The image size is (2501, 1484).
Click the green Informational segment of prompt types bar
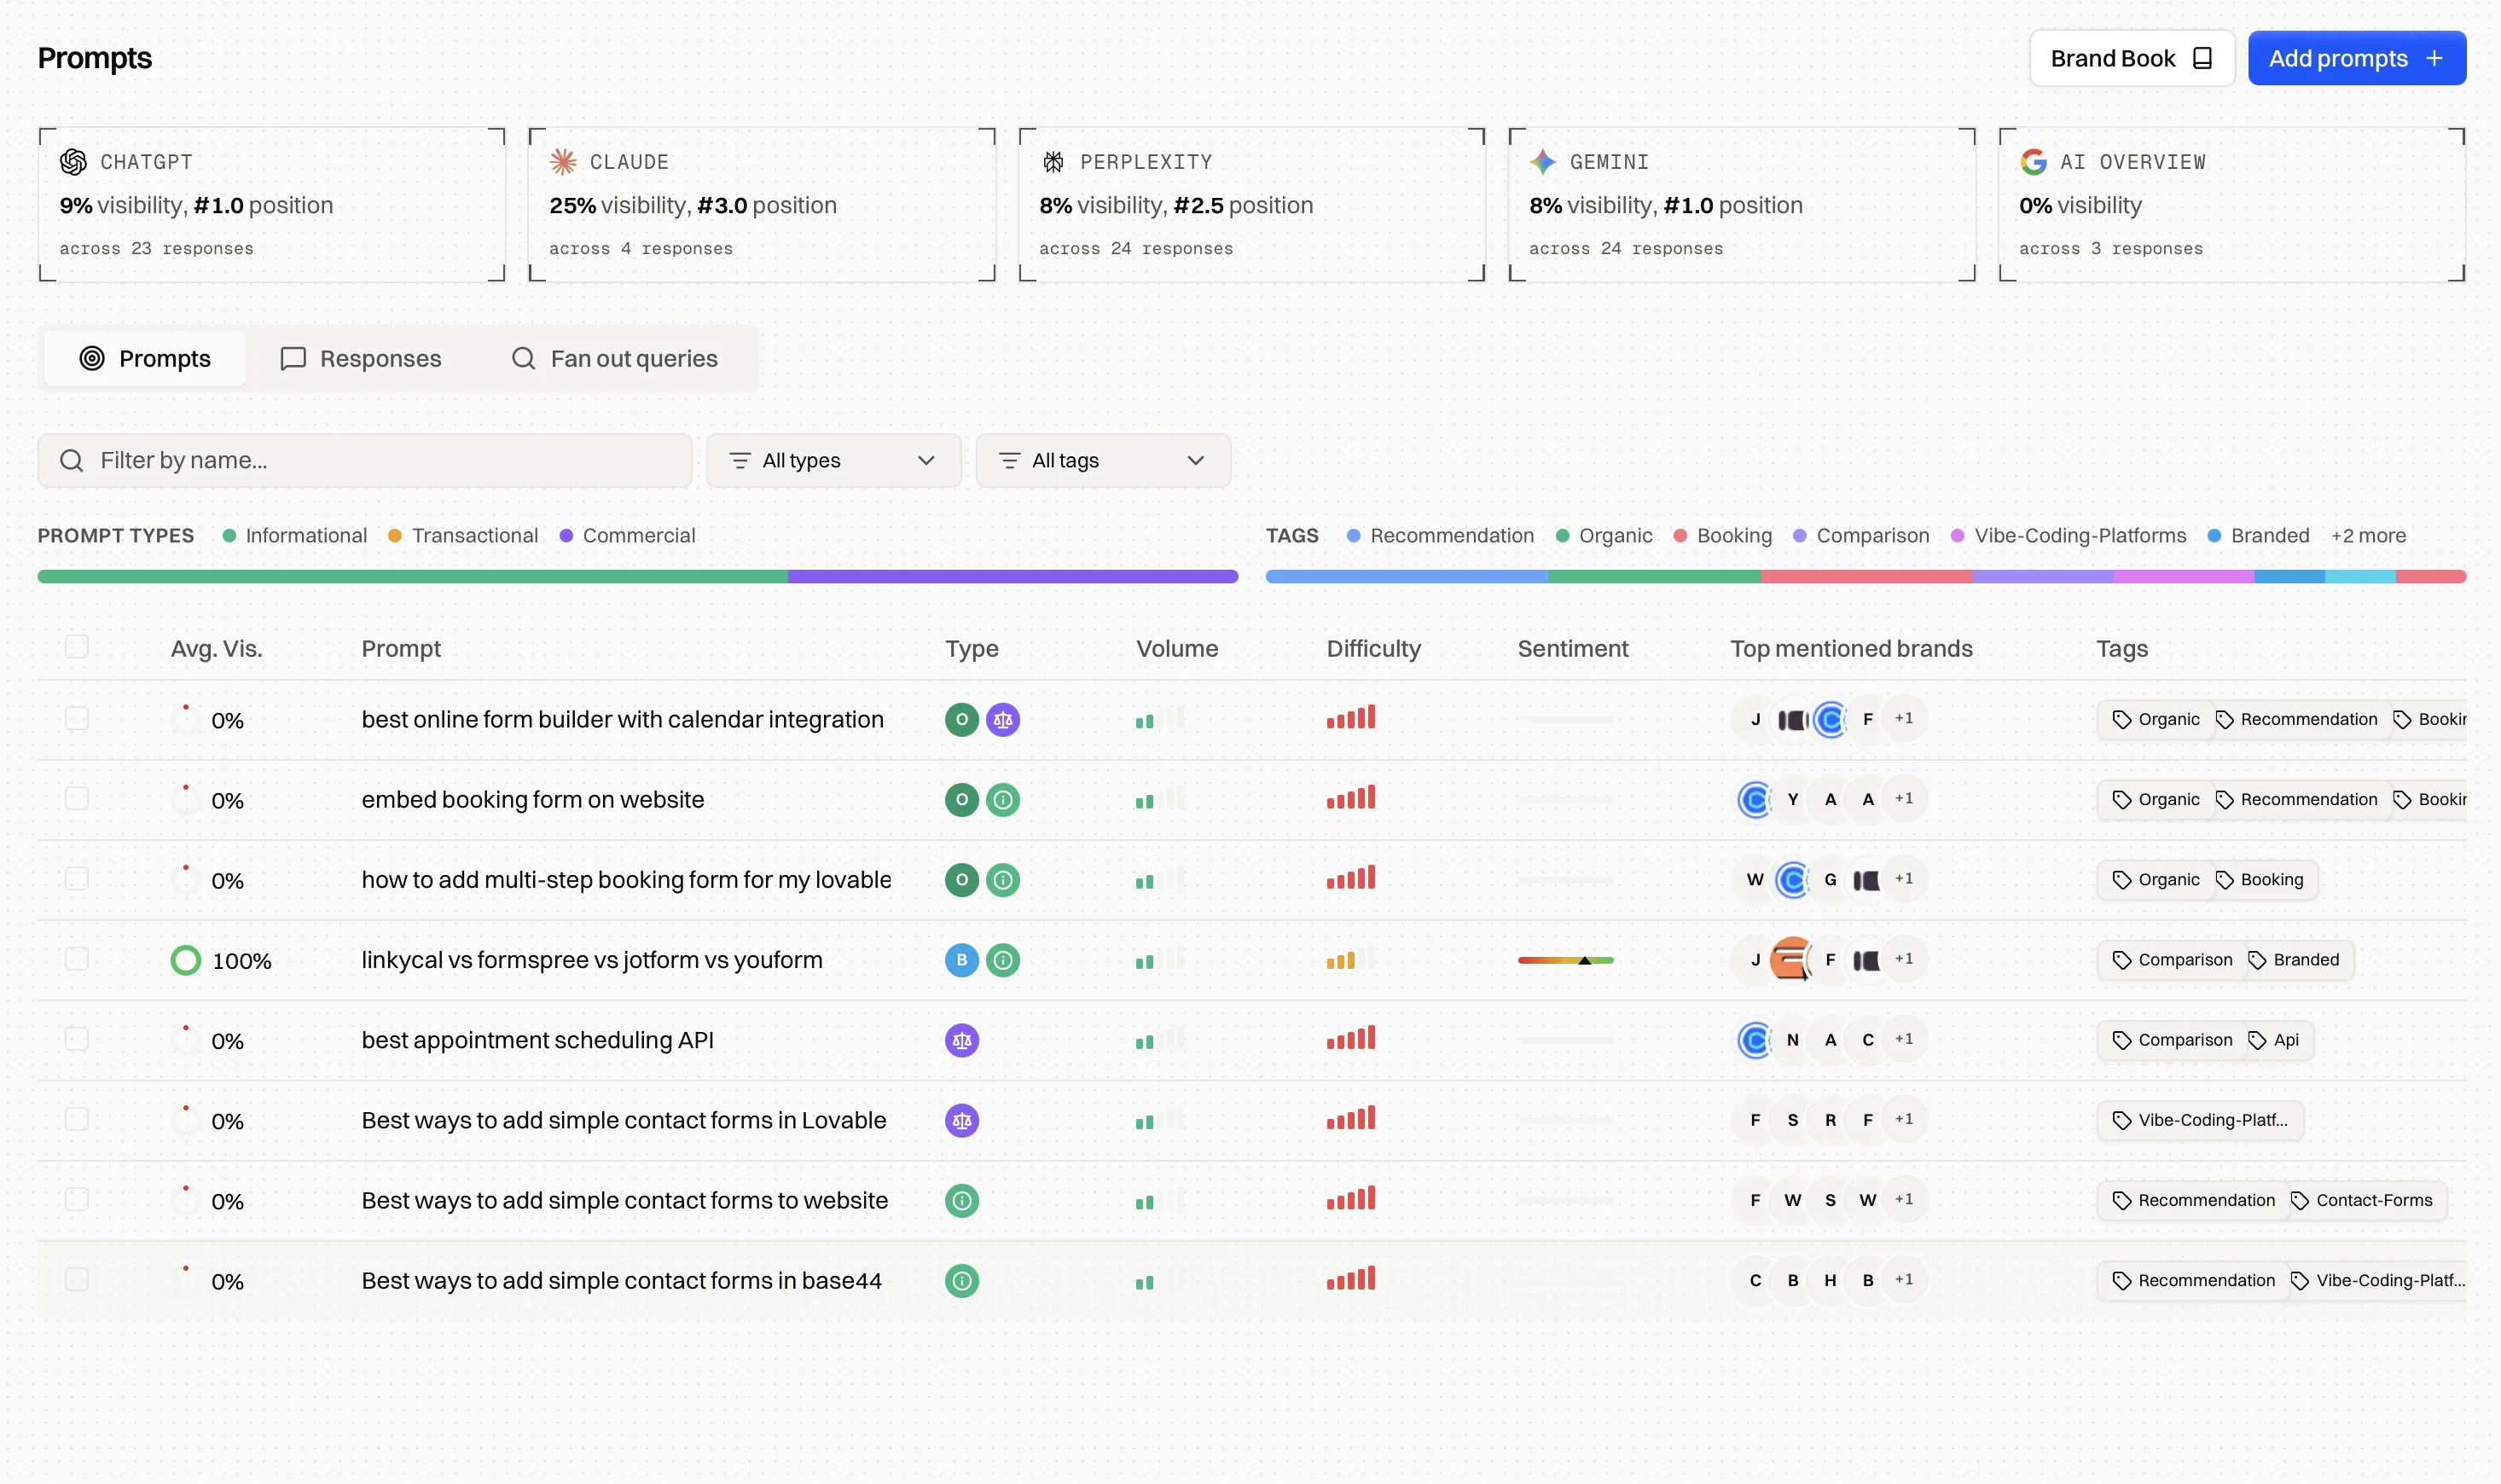click(x=412, y=576)
